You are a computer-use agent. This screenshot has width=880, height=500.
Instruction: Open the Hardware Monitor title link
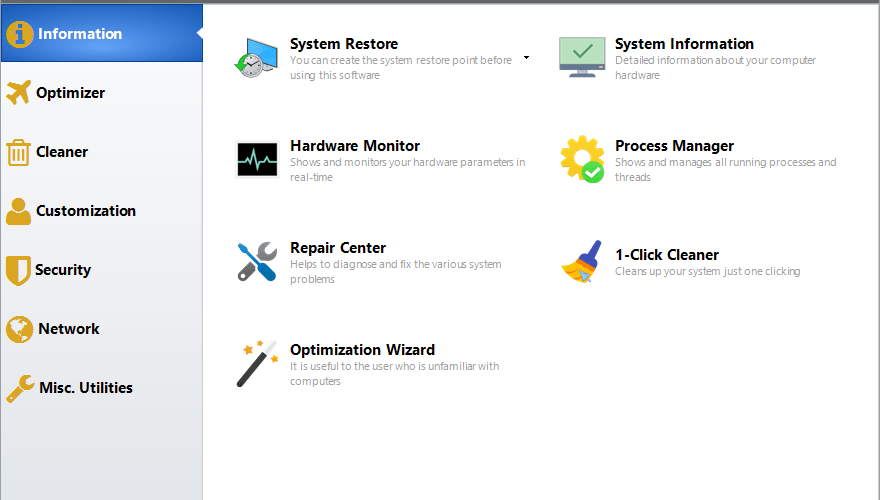(x=355, y=146)
